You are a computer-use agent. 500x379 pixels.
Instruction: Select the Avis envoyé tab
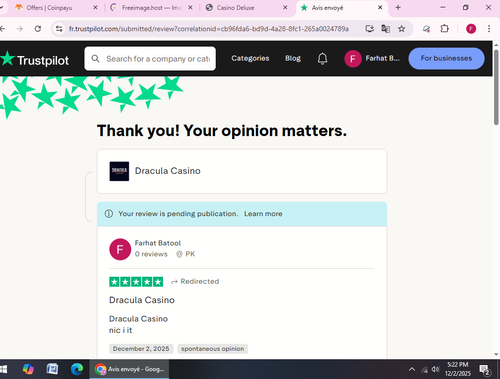click(327, 8)
